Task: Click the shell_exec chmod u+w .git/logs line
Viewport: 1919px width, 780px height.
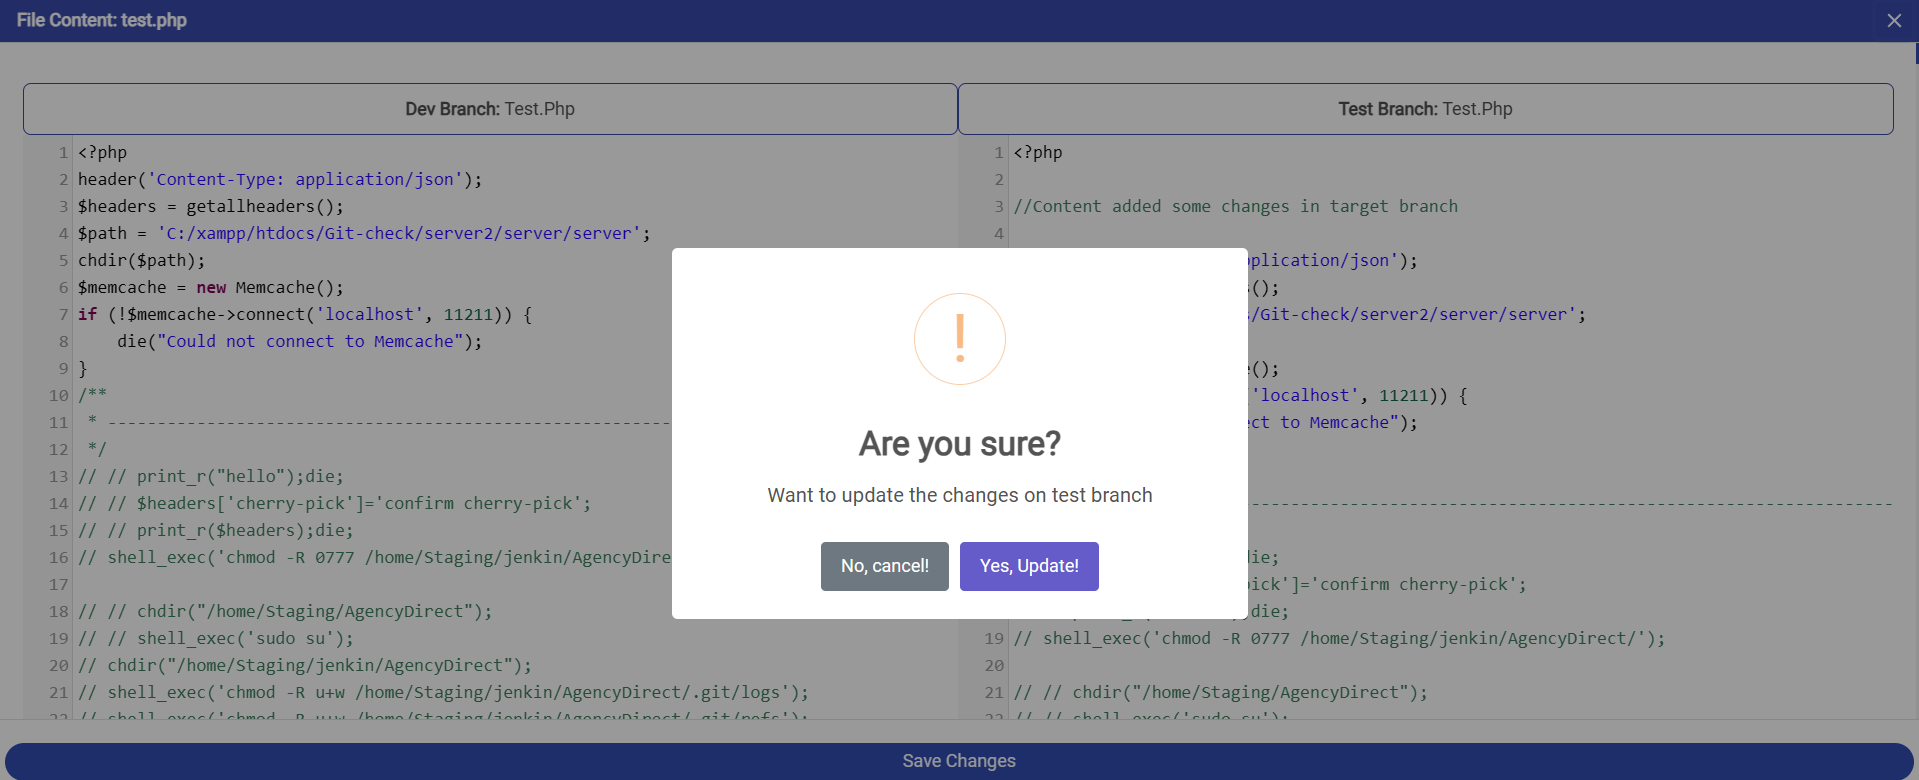Action: [x=443, y=693]
